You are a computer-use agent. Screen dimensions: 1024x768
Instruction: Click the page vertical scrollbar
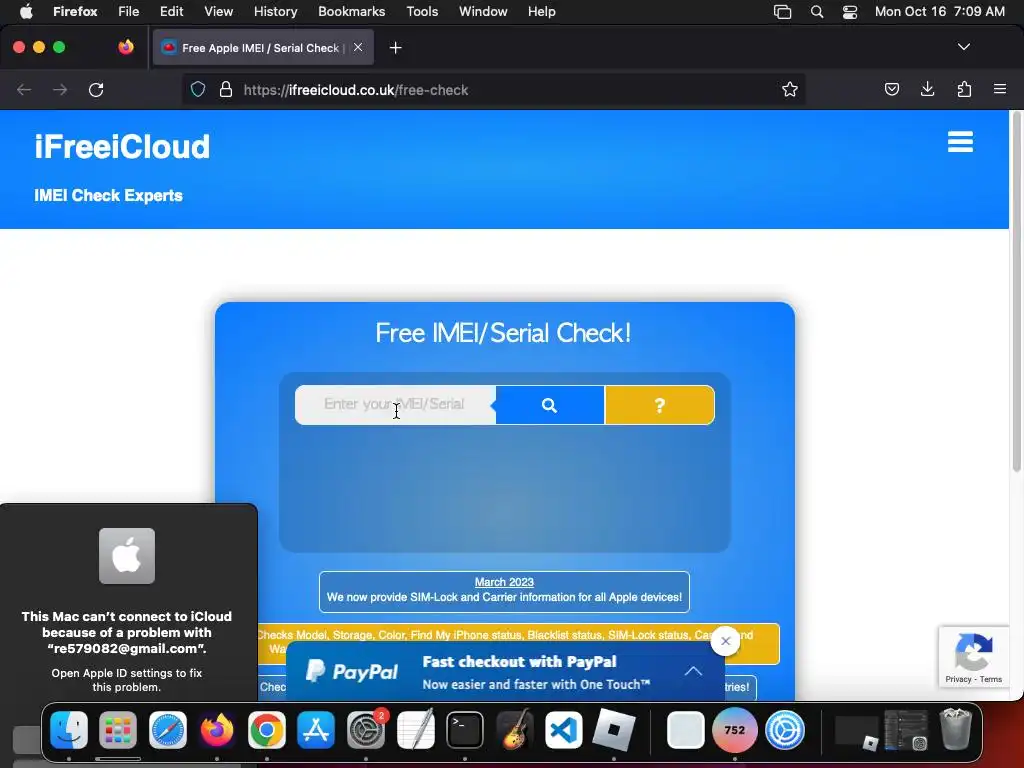point(1016,293)
